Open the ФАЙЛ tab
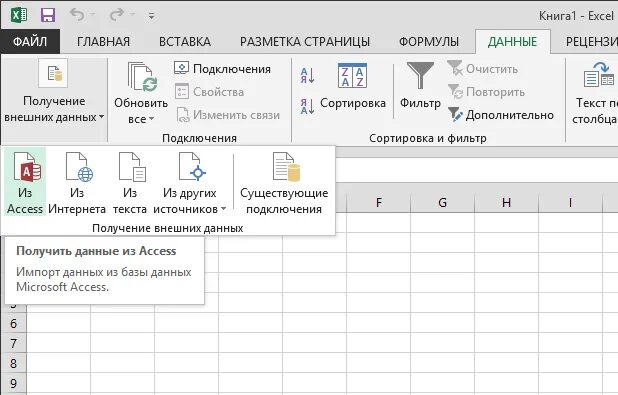618x395 pixels. click(x=30, y=41)
